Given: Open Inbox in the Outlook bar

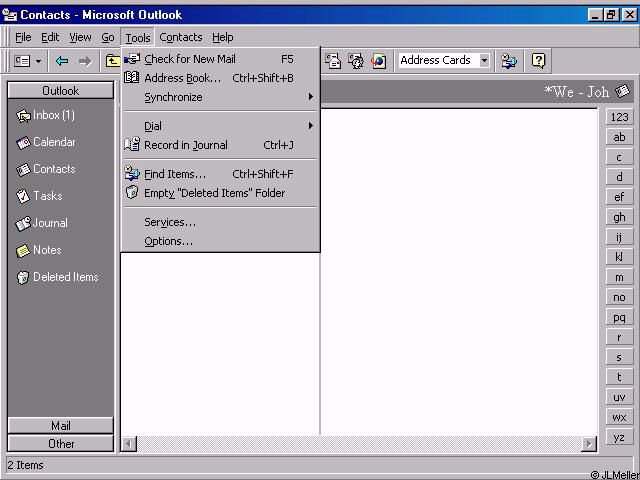Looking at the screenshot, I should tap(46, 116).
